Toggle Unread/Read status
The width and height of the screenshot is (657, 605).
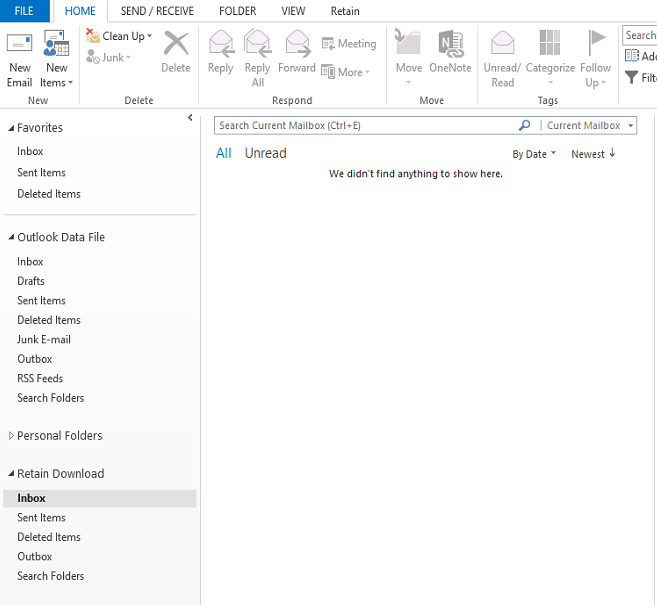502,59
